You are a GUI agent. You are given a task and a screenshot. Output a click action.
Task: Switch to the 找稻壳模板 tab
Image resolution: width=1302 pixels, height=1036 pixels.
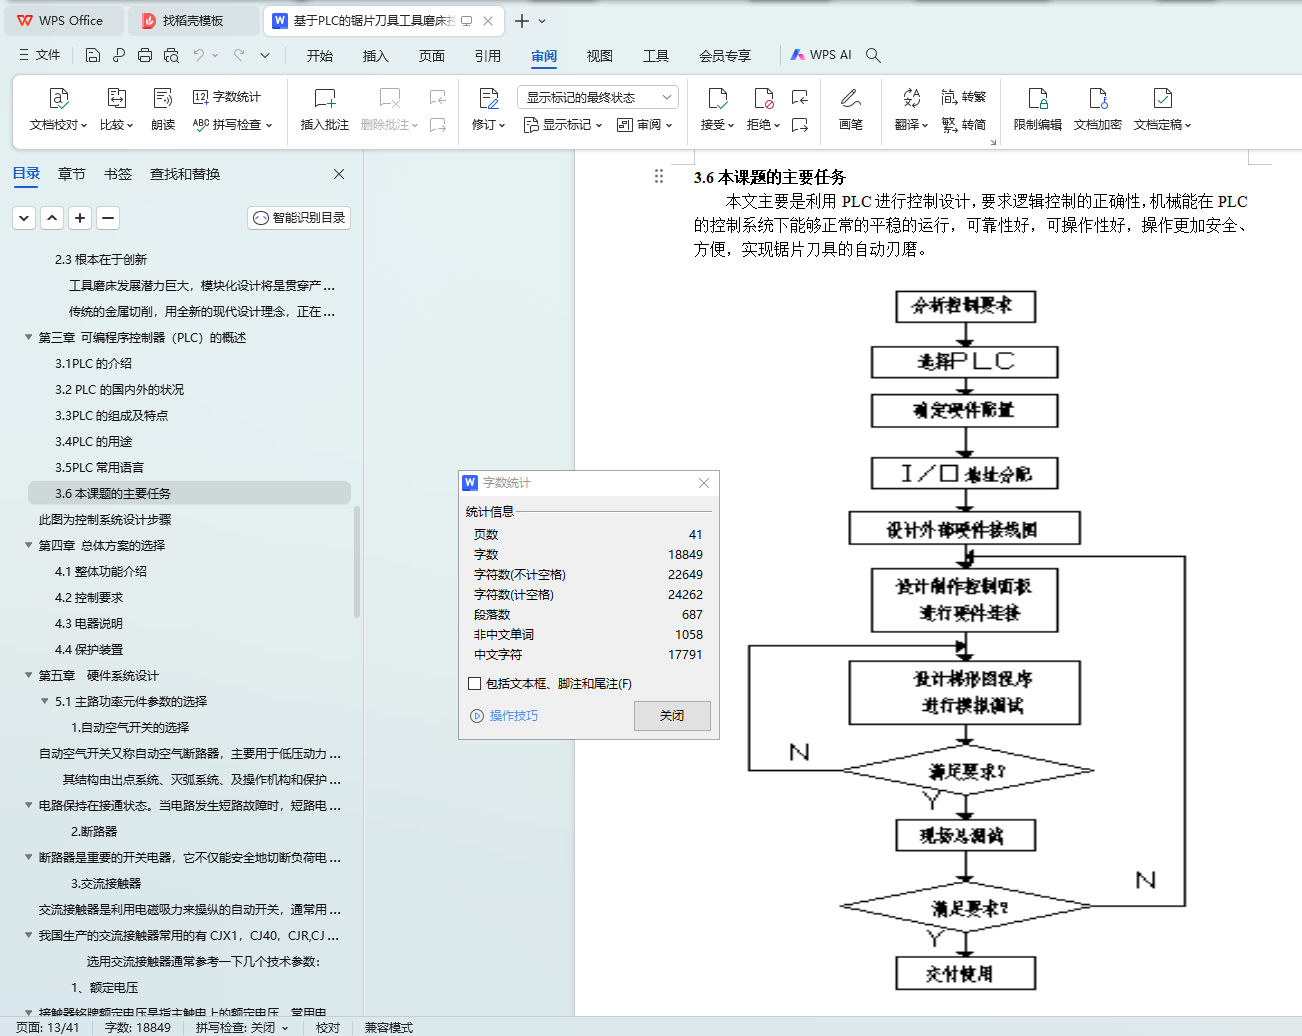click(x=194, y=21)
